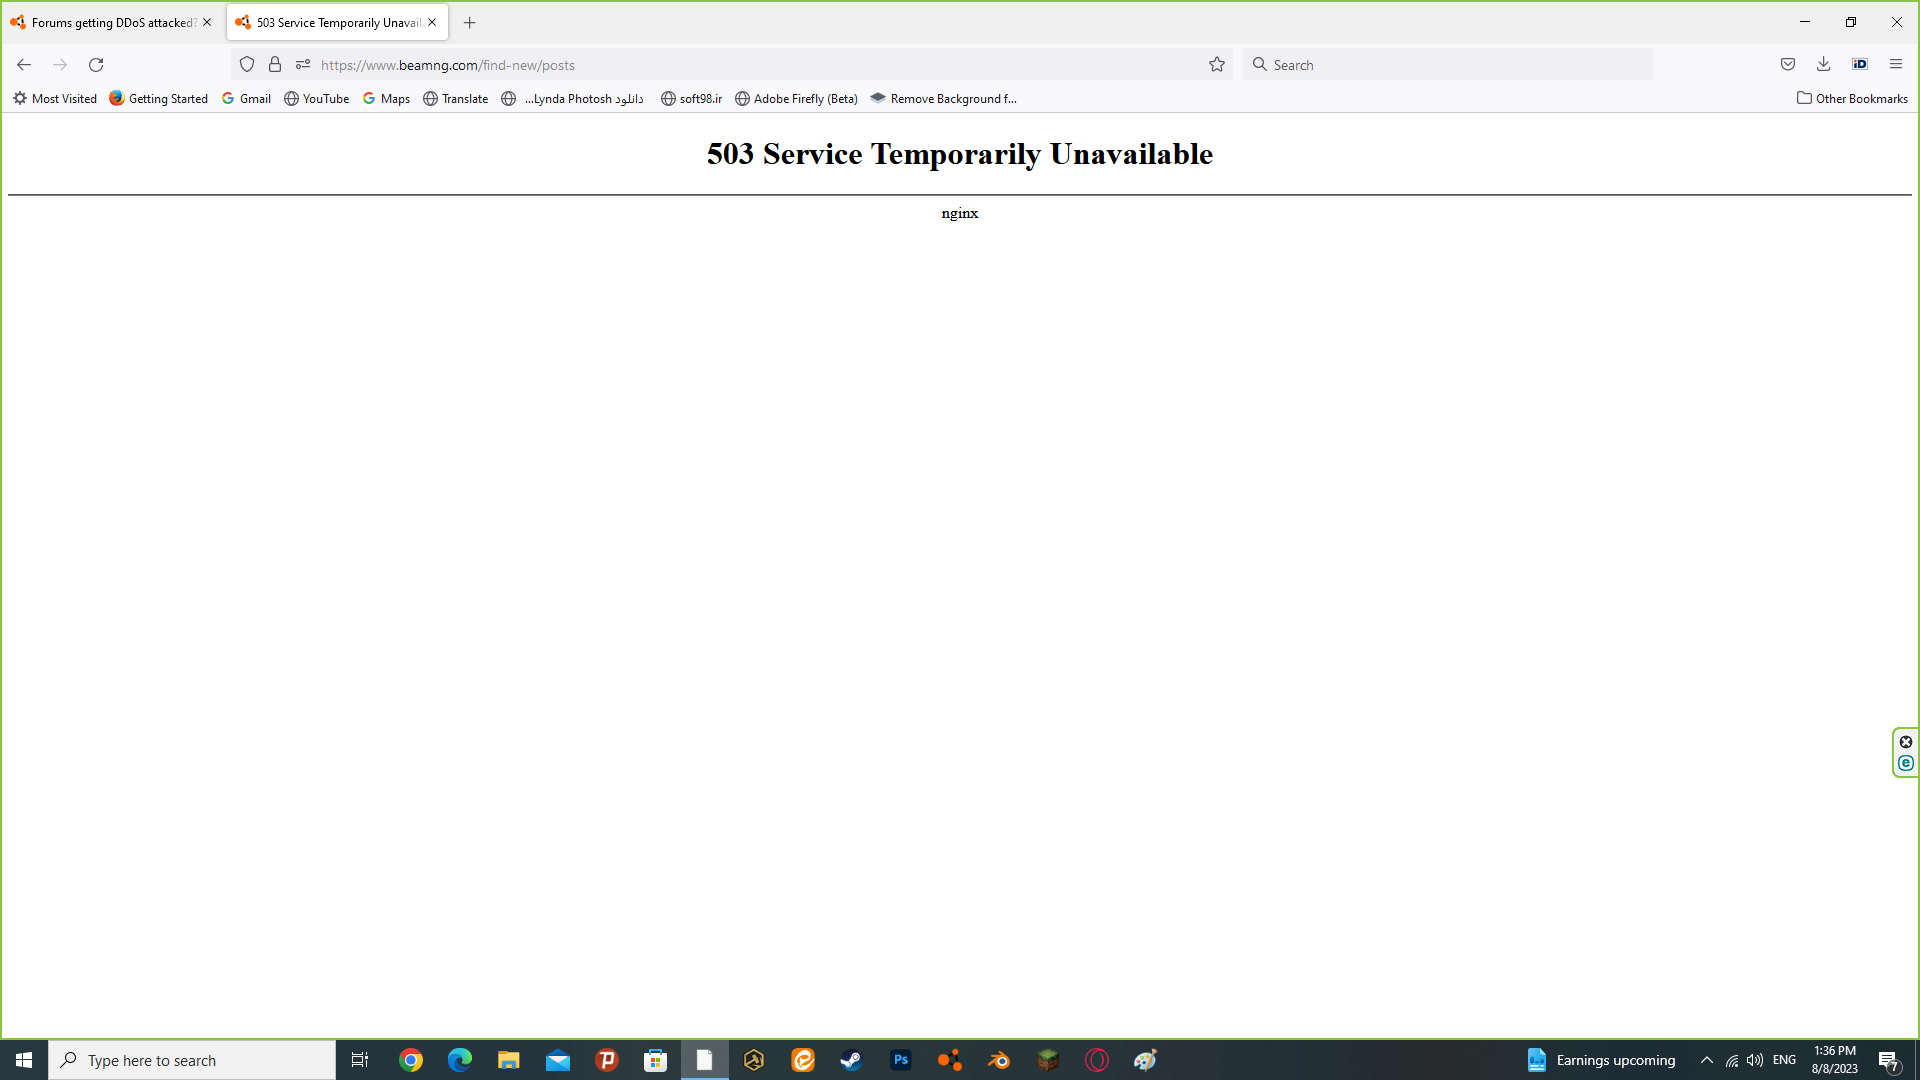Open the Getting Started bookmark
The width and height of the screenshot is (1920, 1080).
pos(158,99)
